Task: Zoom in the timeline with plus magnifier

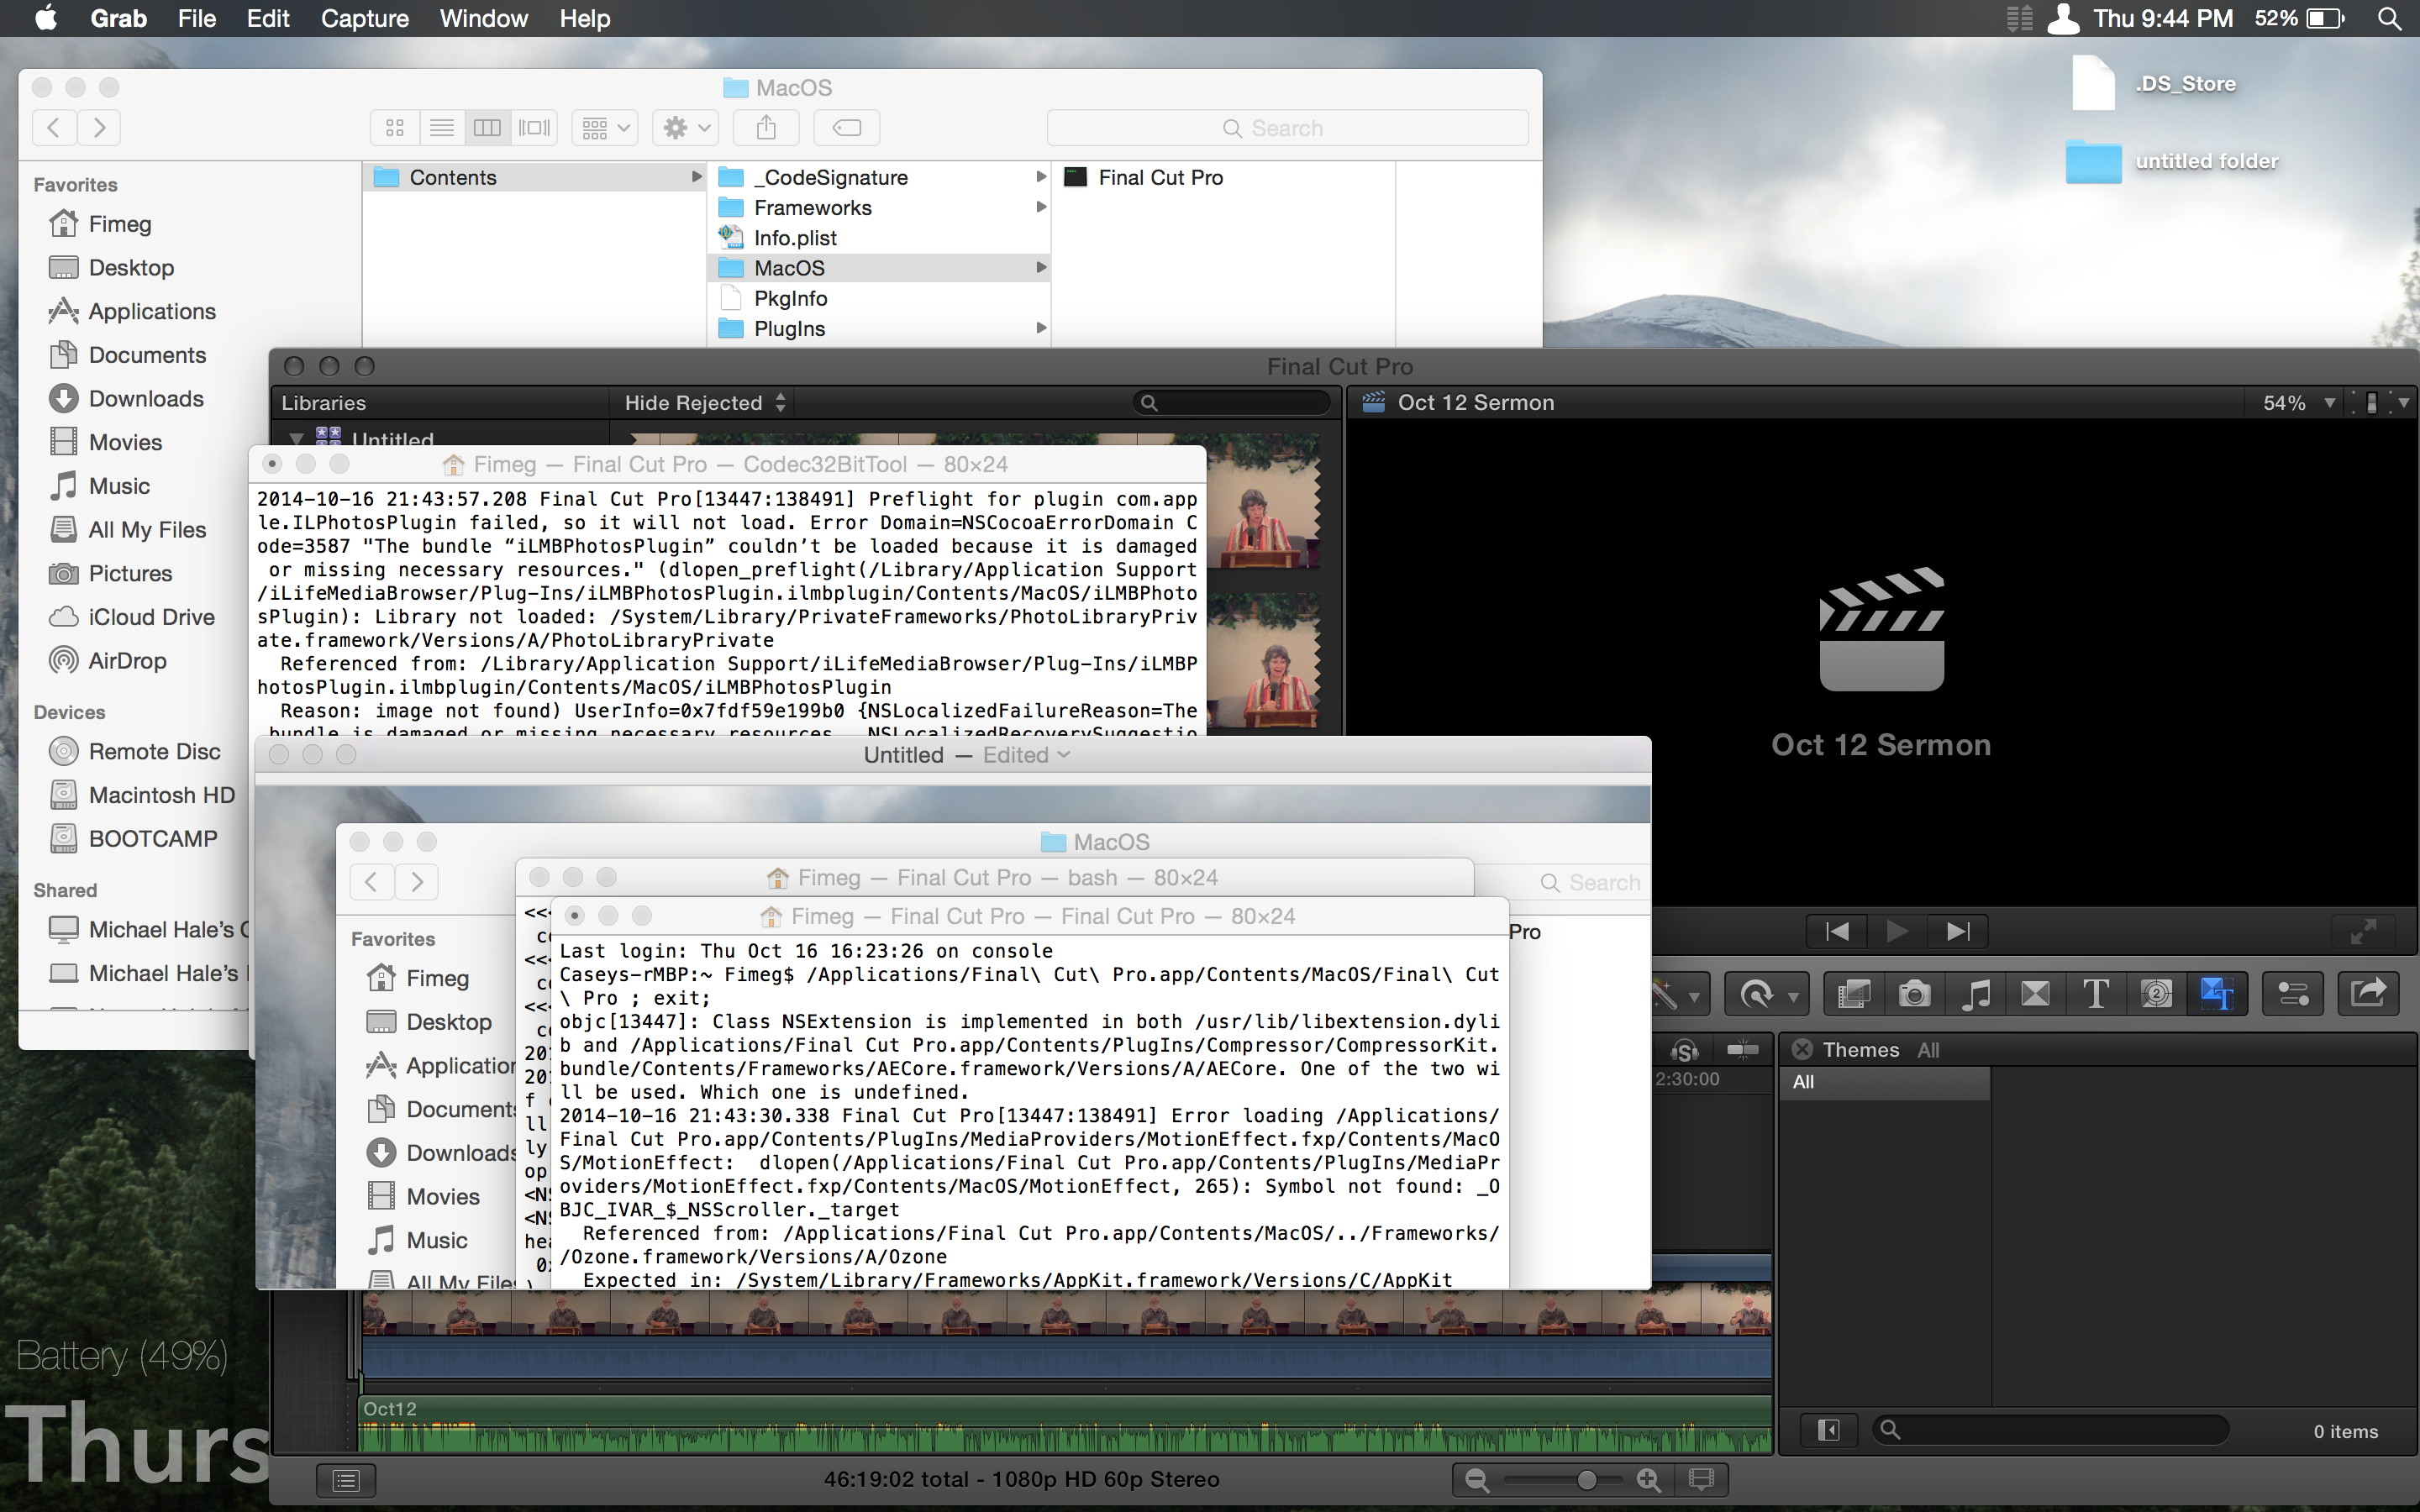Action: pos(1648,1480)
